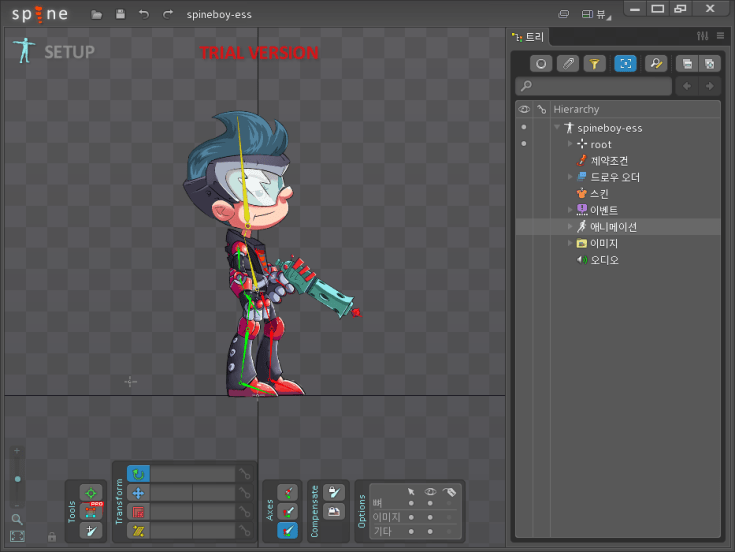
Task: Toggle 뼈 (bones) visibility option dot
Action: point(430,503)
